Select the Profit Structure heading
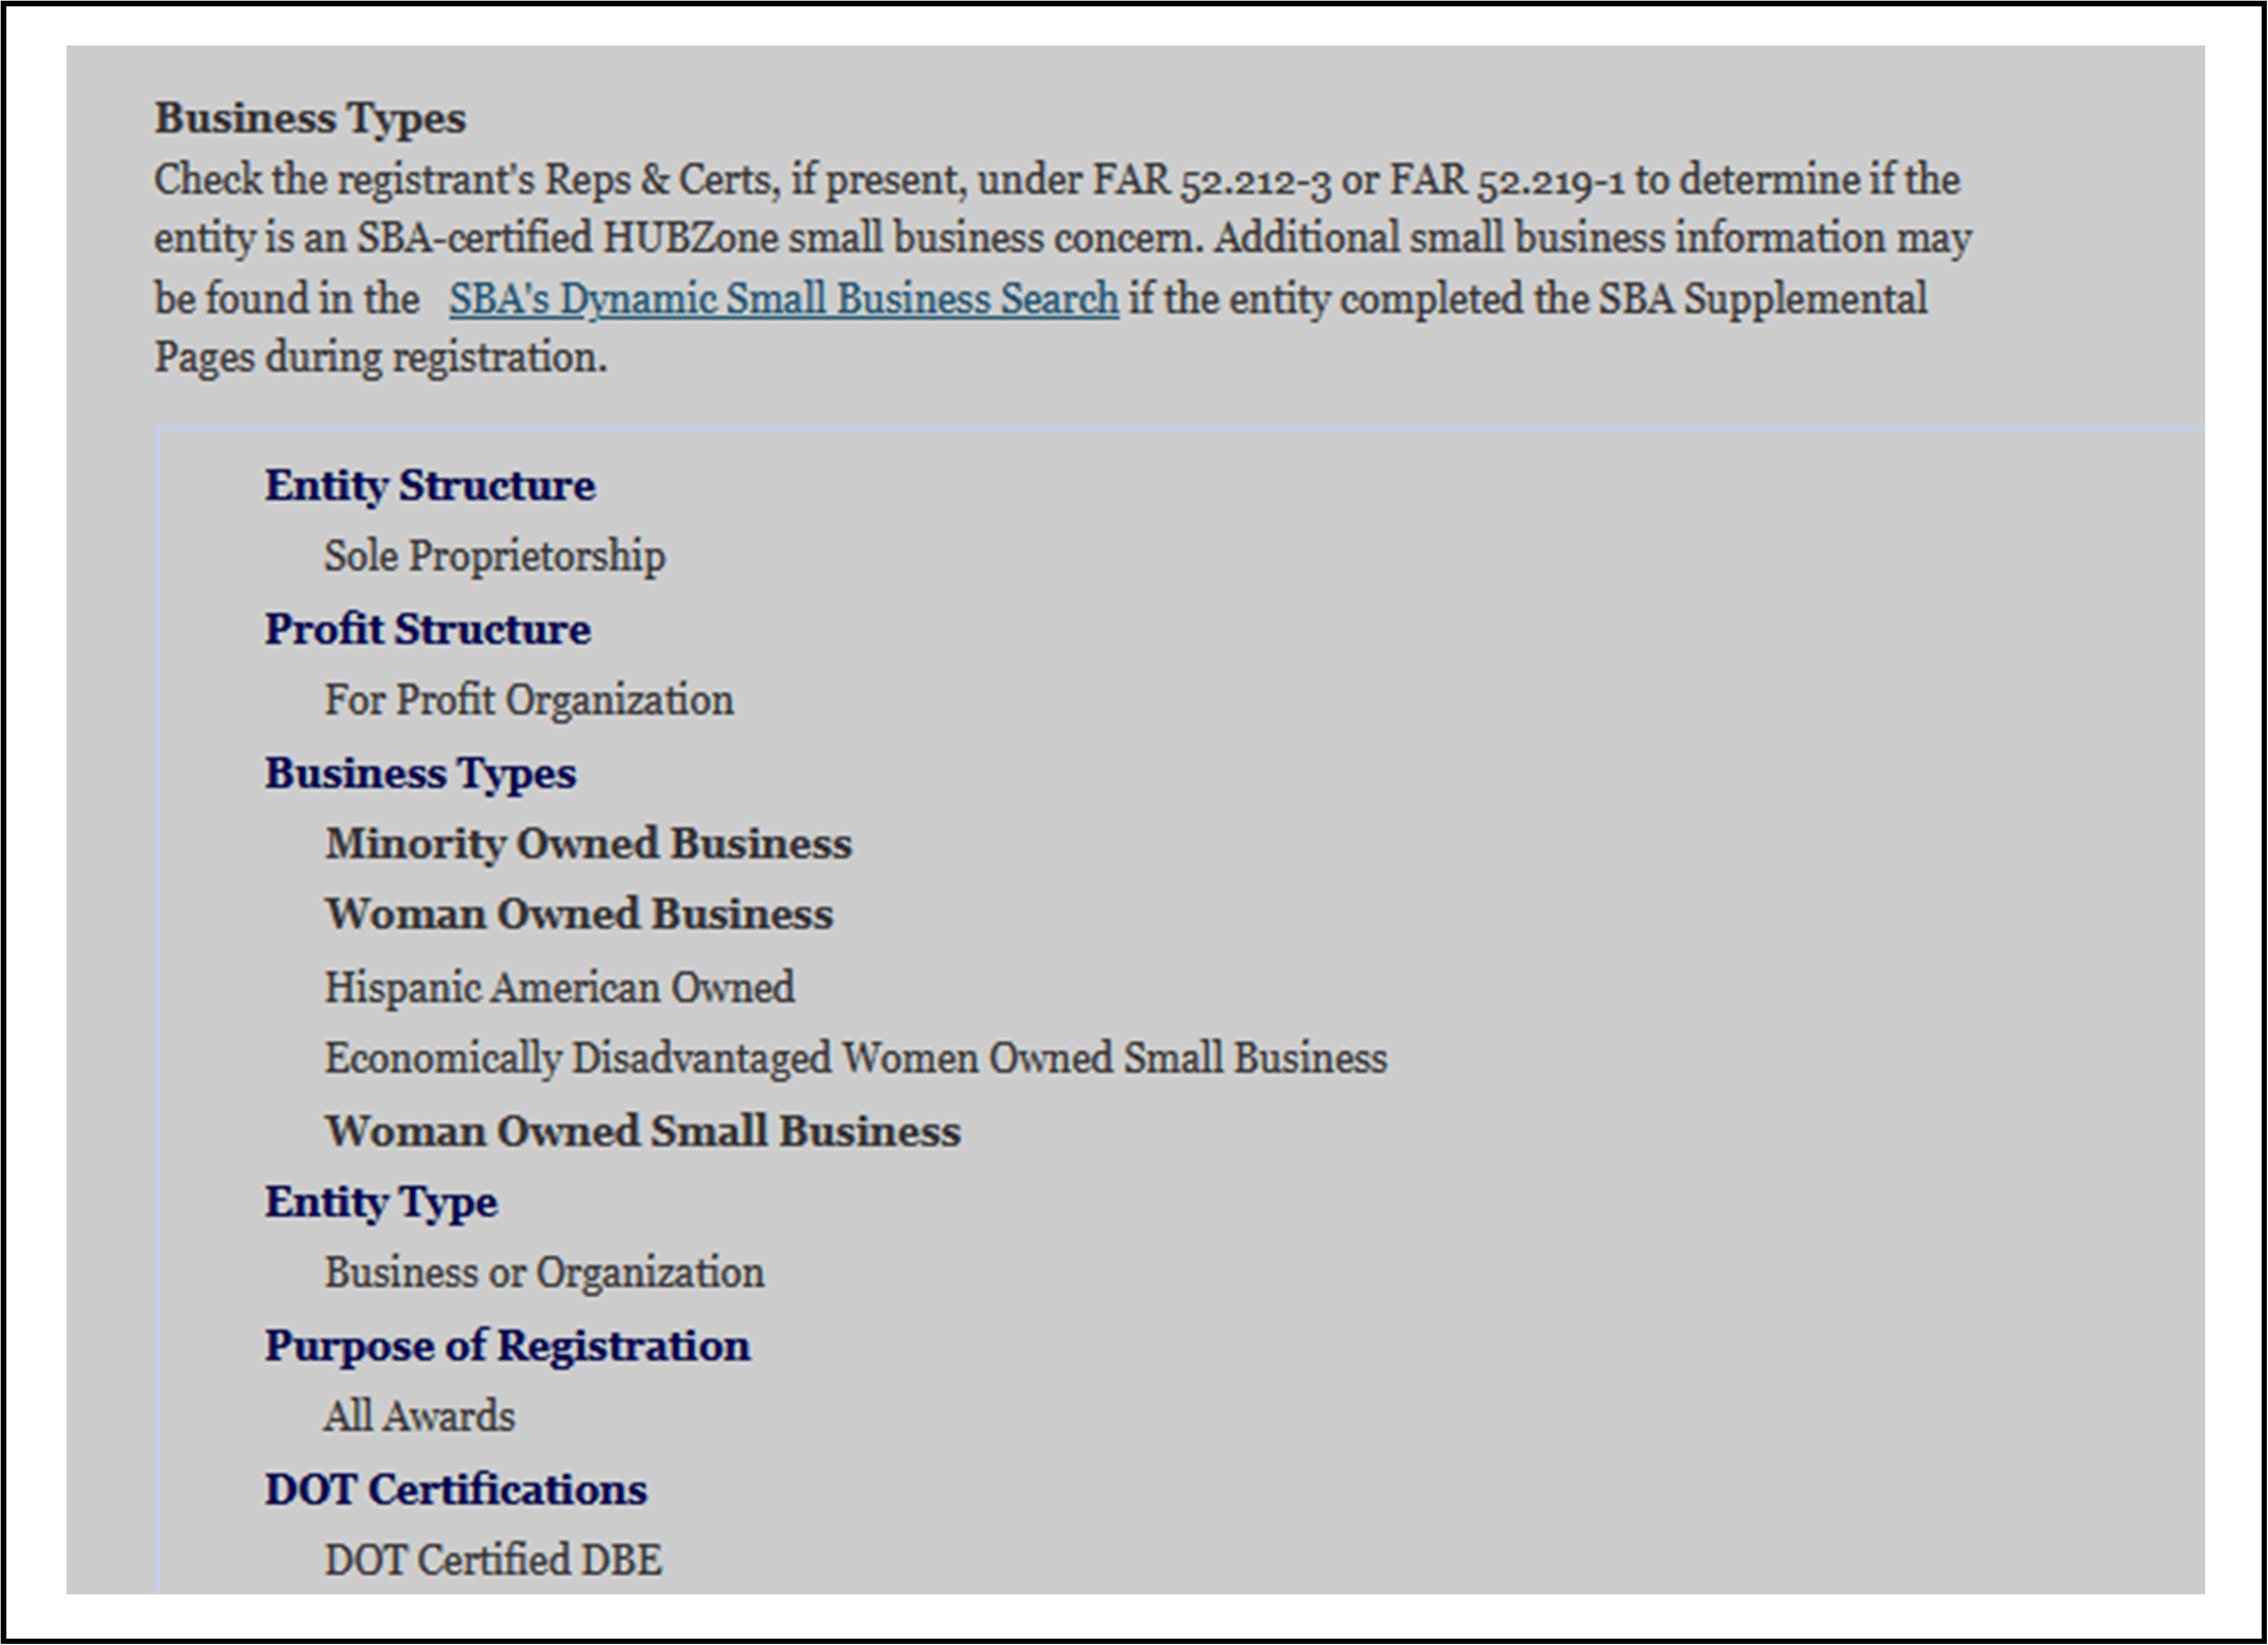The width and height of the screenshot is (2268, 1645). tap(427, 629)
